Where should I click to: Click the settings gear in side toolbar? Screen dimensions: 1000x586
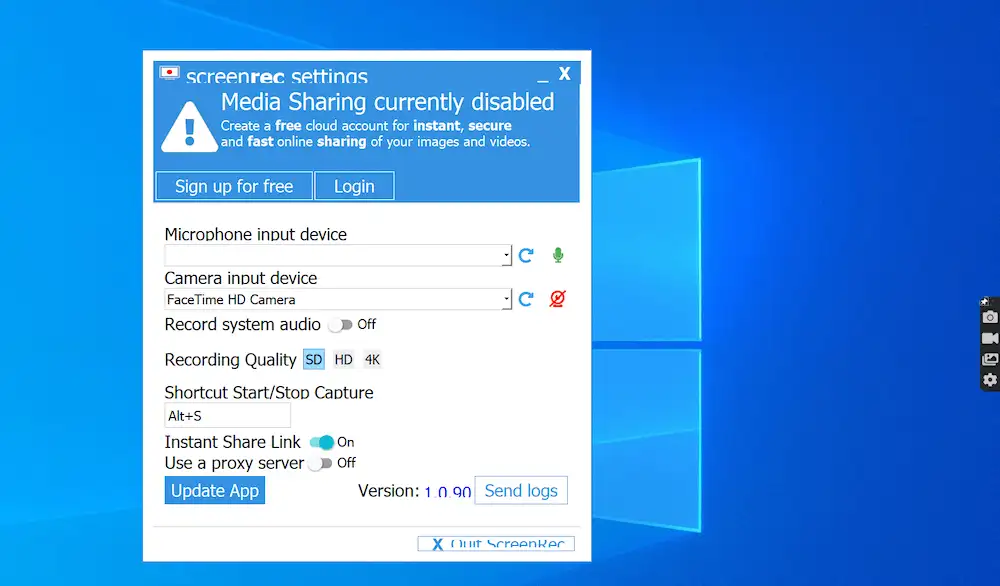pyautogui.click(x=990, y=380)
